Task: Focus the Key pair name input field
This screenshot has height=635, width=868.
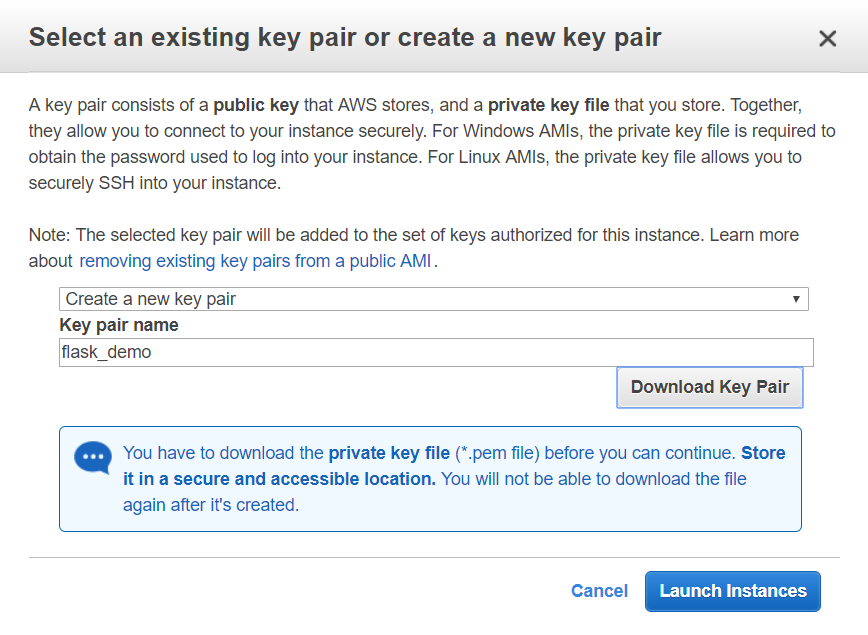Action: [x=436, y=352]
